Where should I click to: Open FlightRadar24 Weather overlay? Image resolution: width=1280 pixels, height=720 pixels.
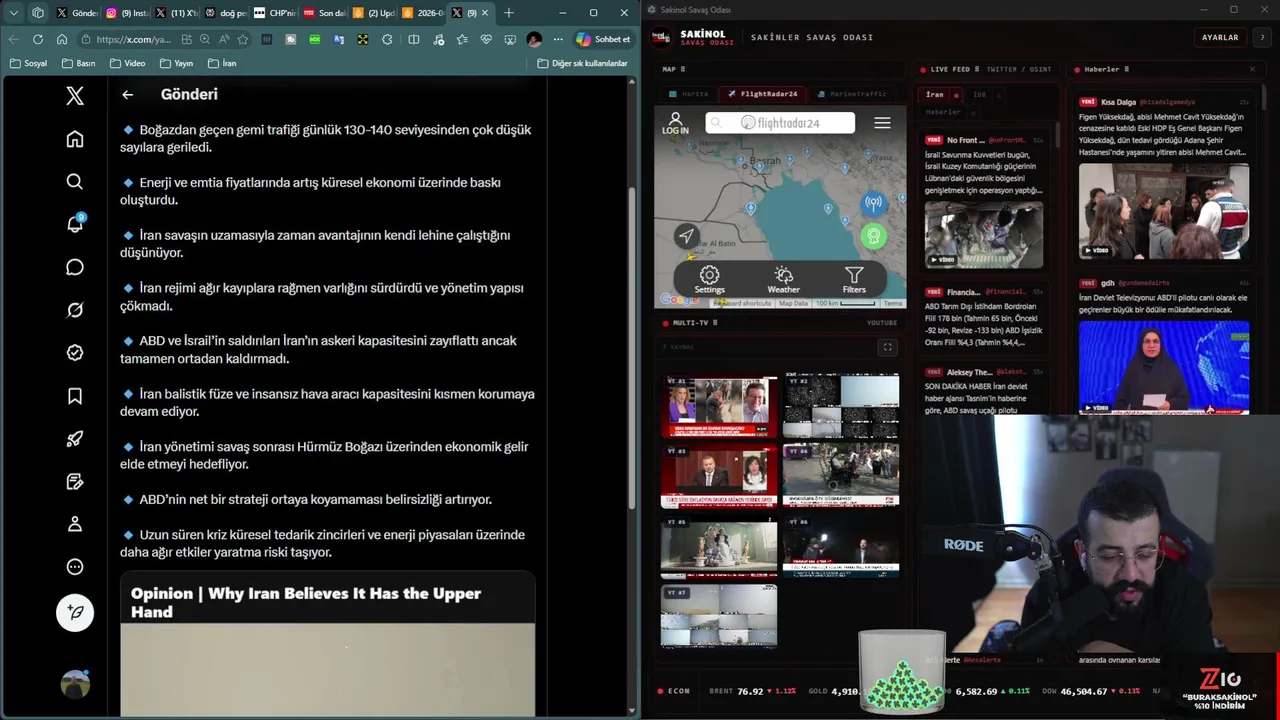pos(783,280)
